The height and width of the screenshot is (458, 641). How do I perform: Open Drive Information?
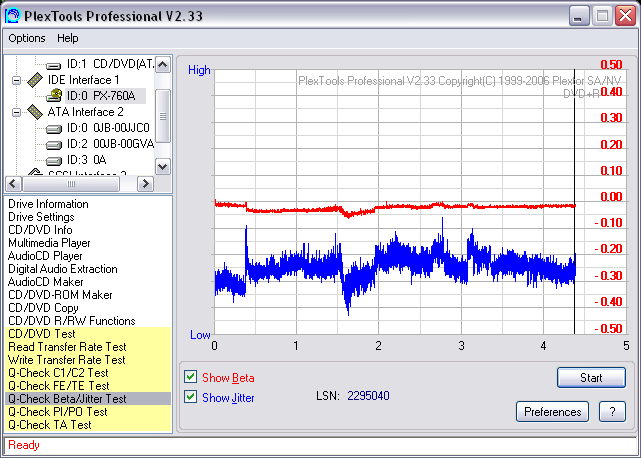coord(48,204)
